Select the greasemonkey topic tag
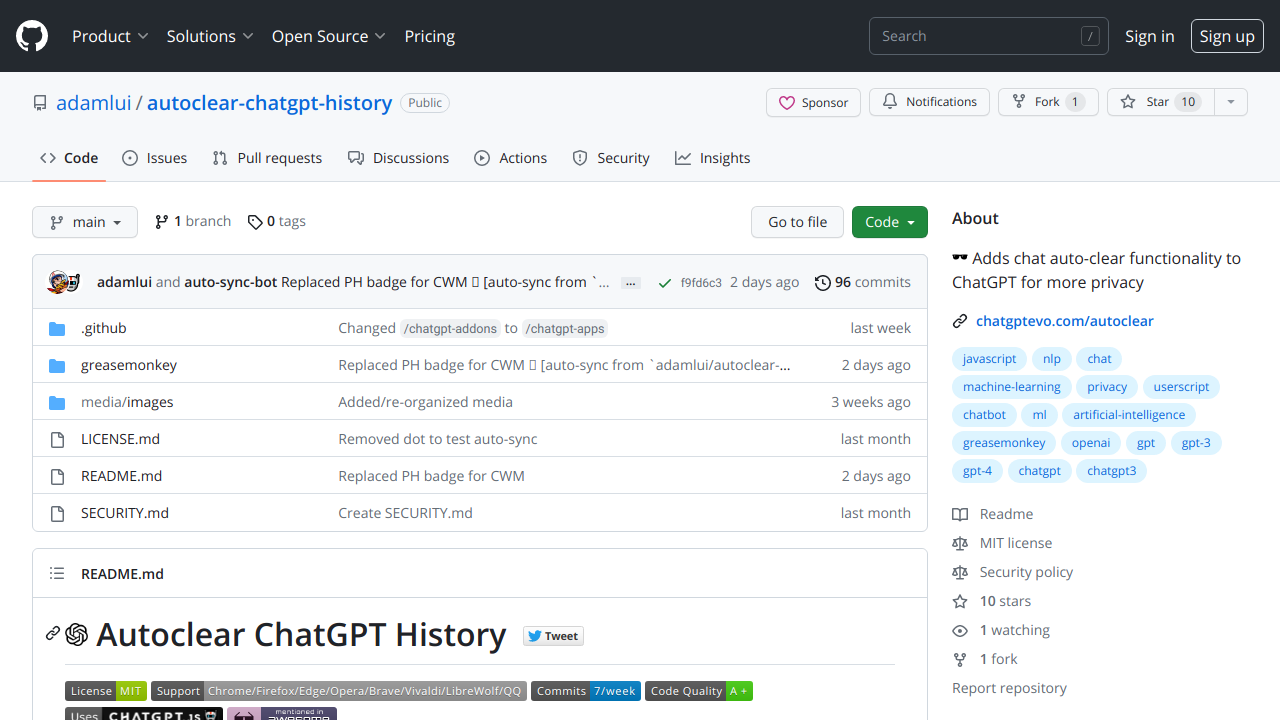The height and width of the screenshot is (720, 1280). [1004, 443]
